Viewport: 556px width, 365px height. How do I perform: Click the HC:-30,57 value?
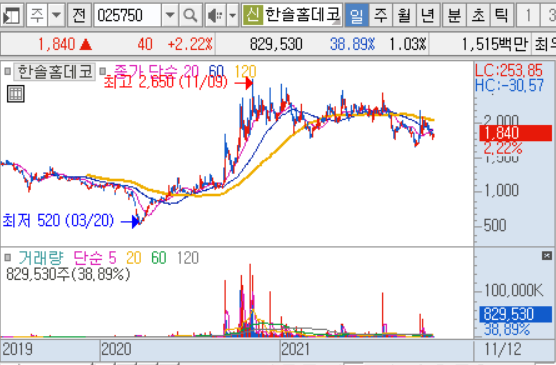(x=509, y=85)
